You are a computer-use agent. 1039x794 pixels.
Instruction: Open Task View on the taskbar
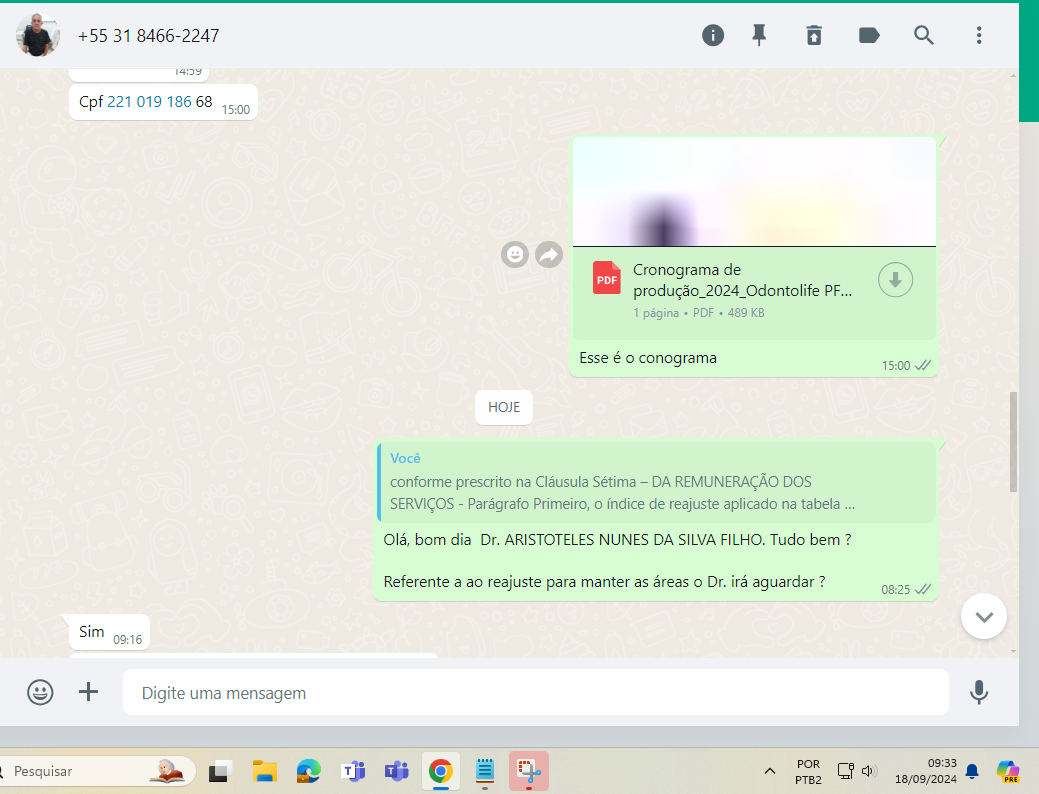220,771
